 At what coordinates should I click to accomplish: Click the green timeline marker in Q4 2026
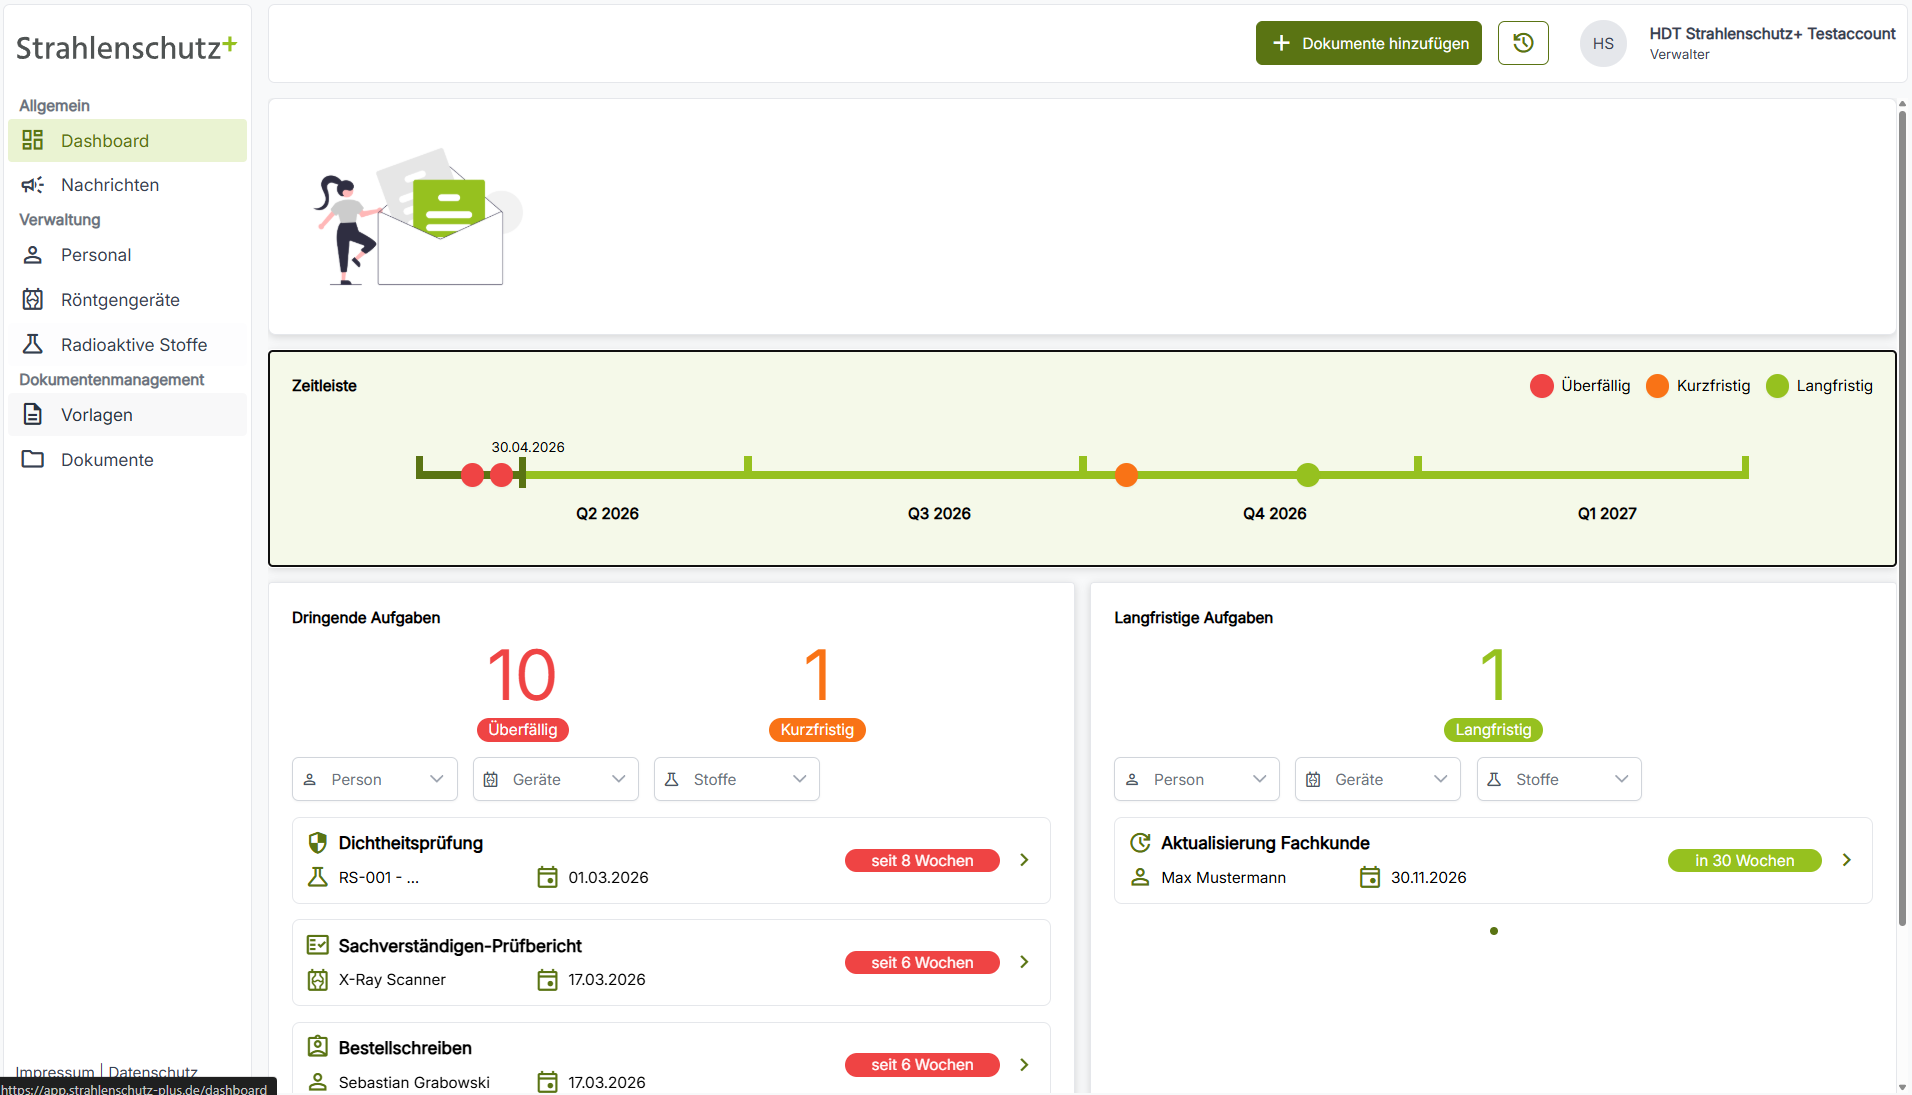pos(1308,475)
